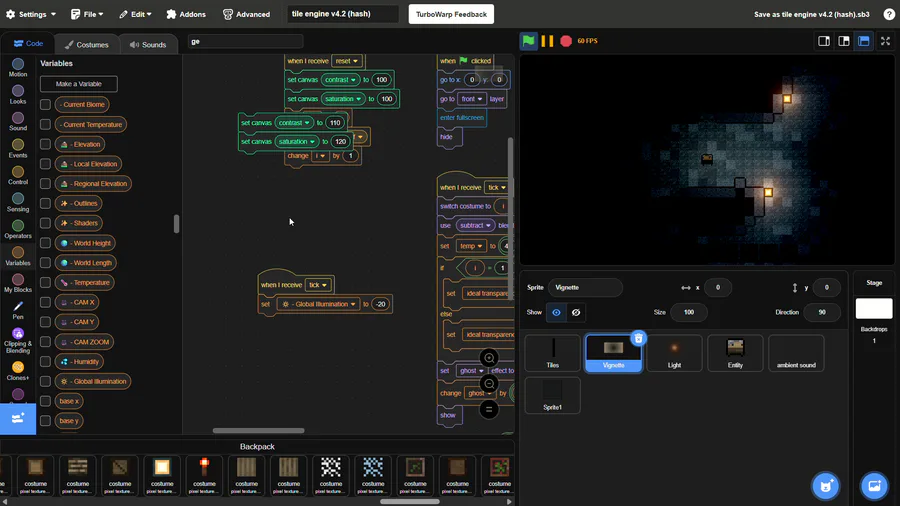Check the Outlines variable checkbox

[x=45, y=203]
